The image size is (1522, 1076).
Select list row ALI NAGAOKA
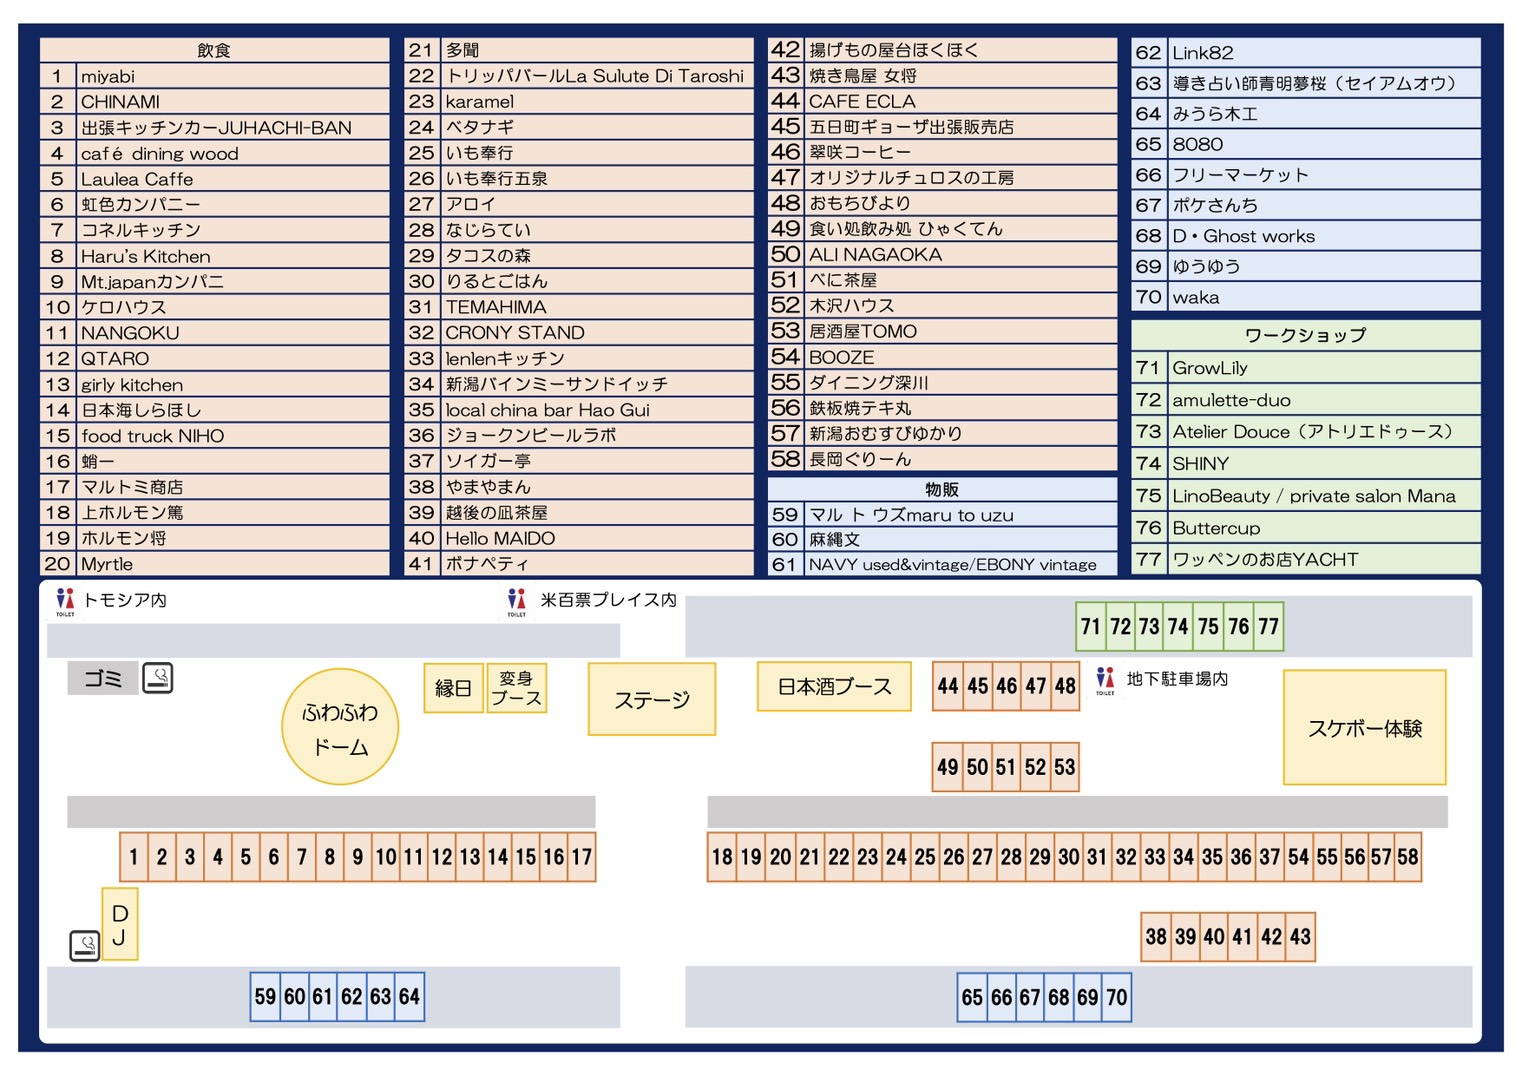point(942,254)
